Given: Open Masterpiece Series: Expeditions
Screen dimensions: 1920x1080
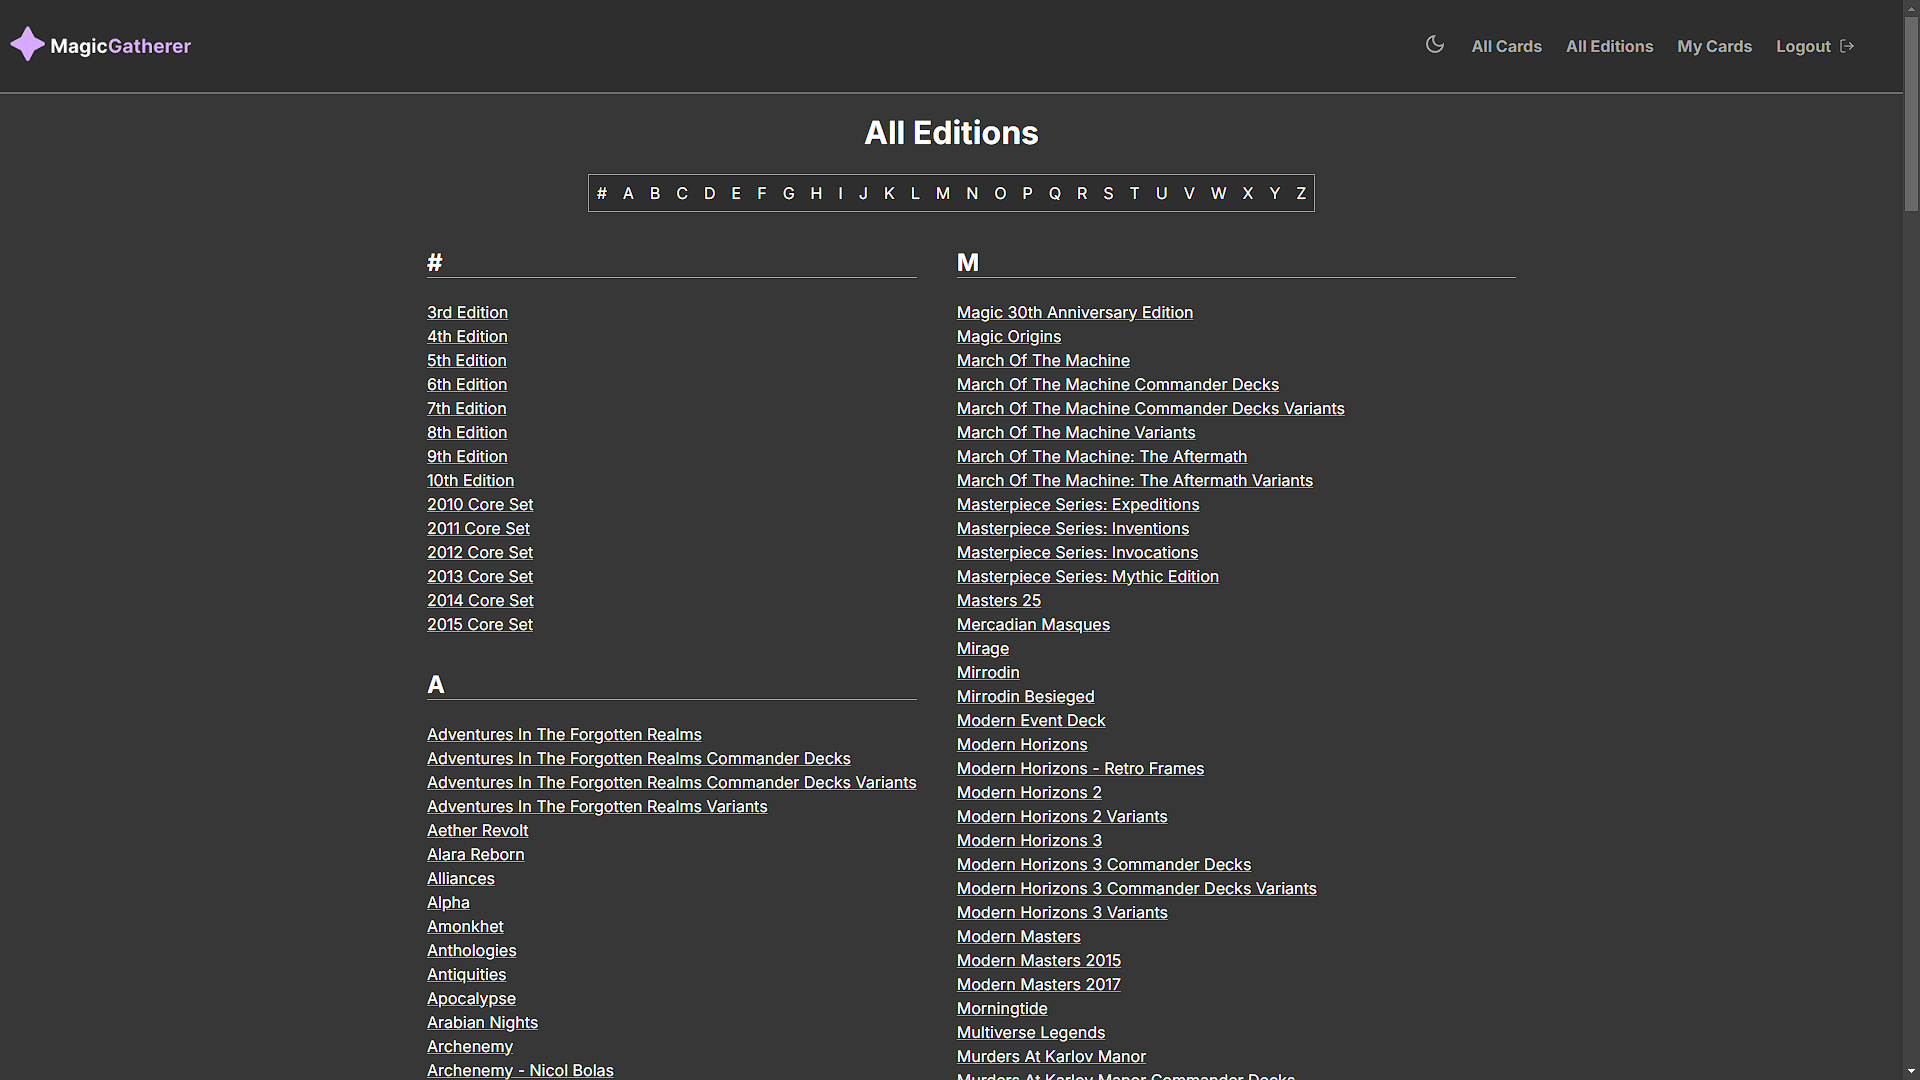Looking at the screenshot, I should tap(1078, 505).
